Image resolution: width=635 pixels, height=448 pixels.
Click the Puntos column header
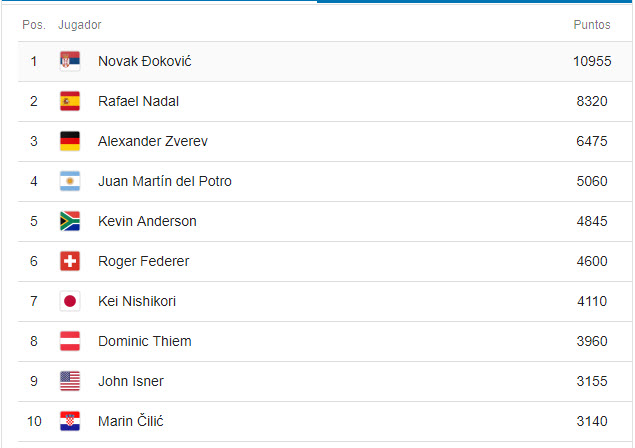[x=592, y=25]
